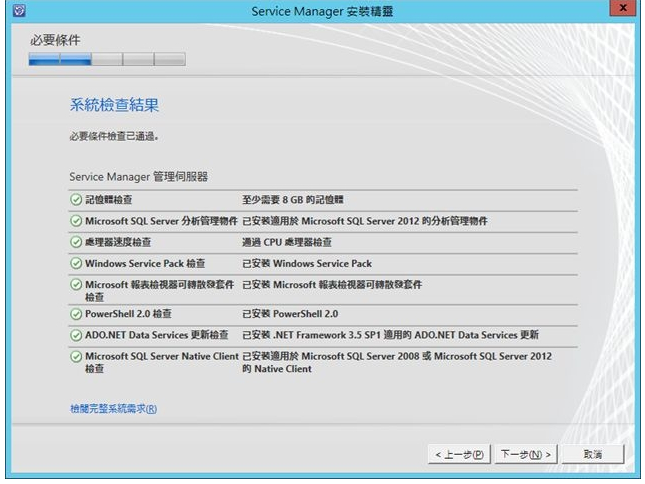The height and width of the screenshot is (484, 645).
Task: Click the green check icon beside 記憶體檢查
Action: tap(76, 200)
